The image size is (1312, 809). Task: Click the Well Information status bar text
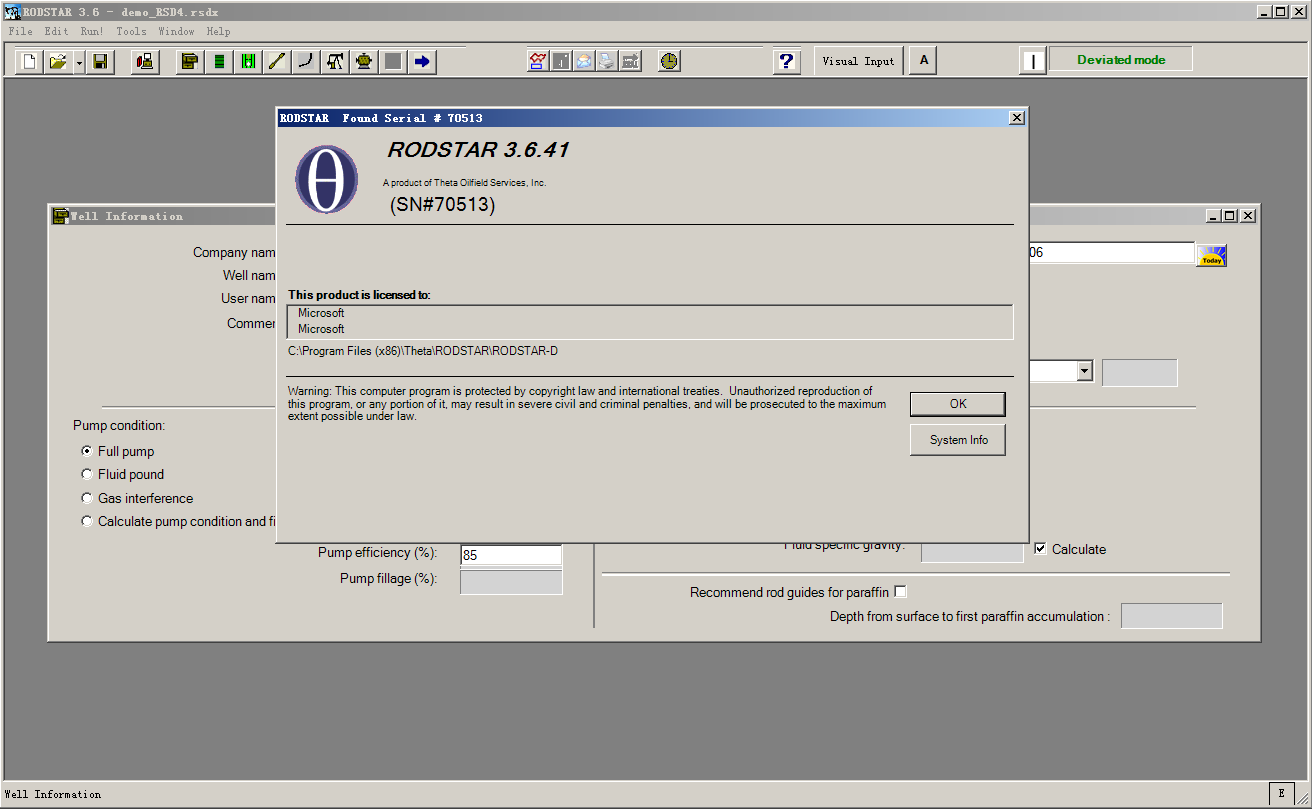(53, 794)
